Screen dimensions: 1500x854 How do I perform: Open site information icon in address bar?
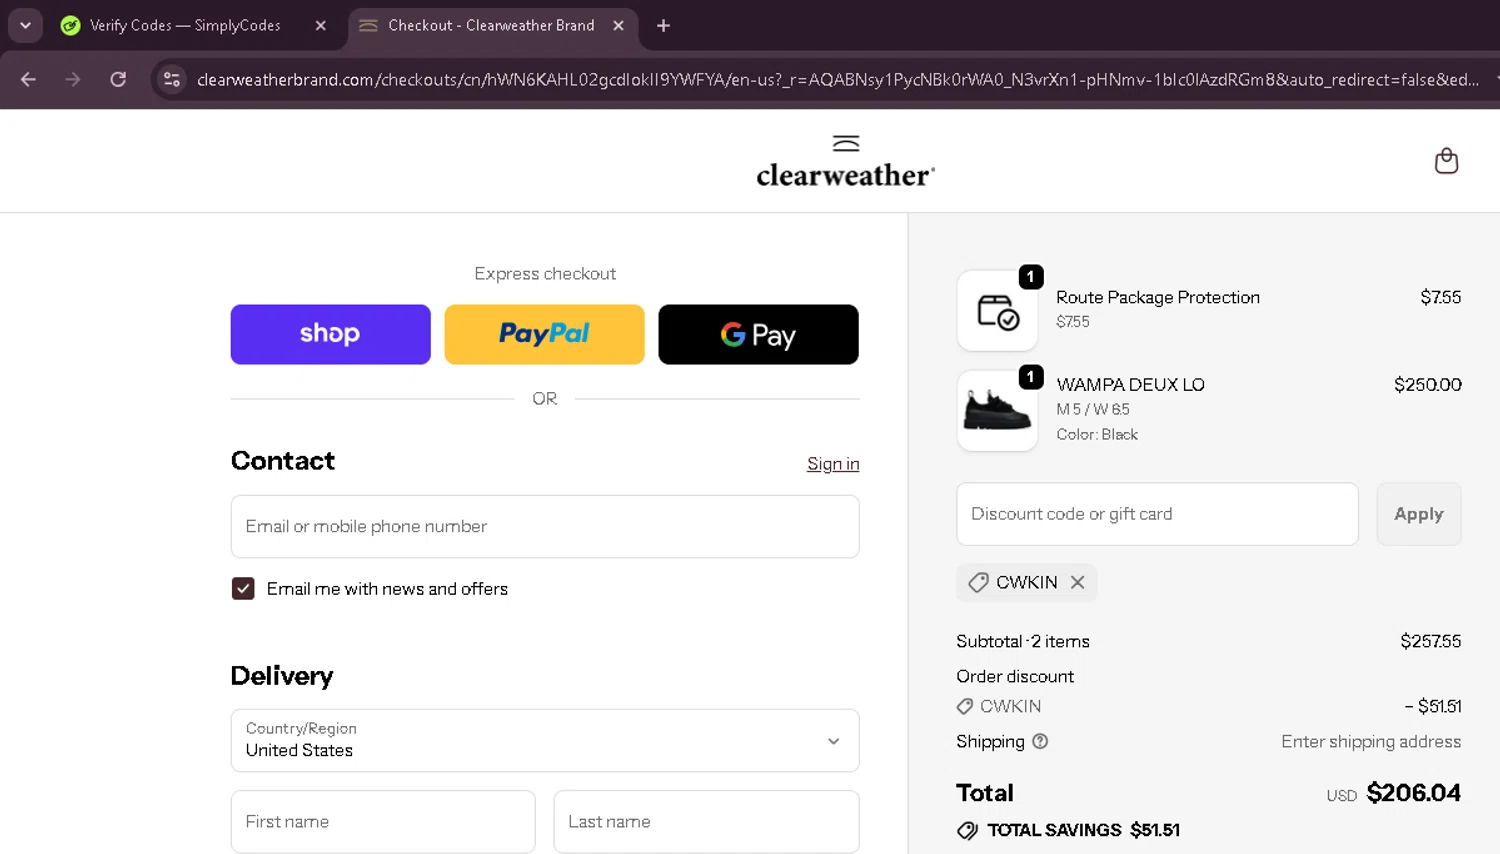click(172, 79)
